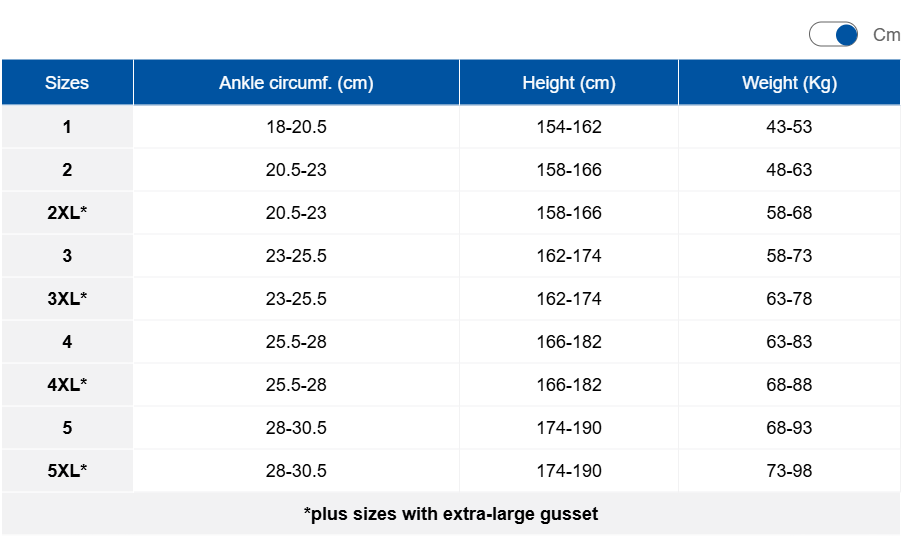Select the 3XL* size row label

click(67, 298)
